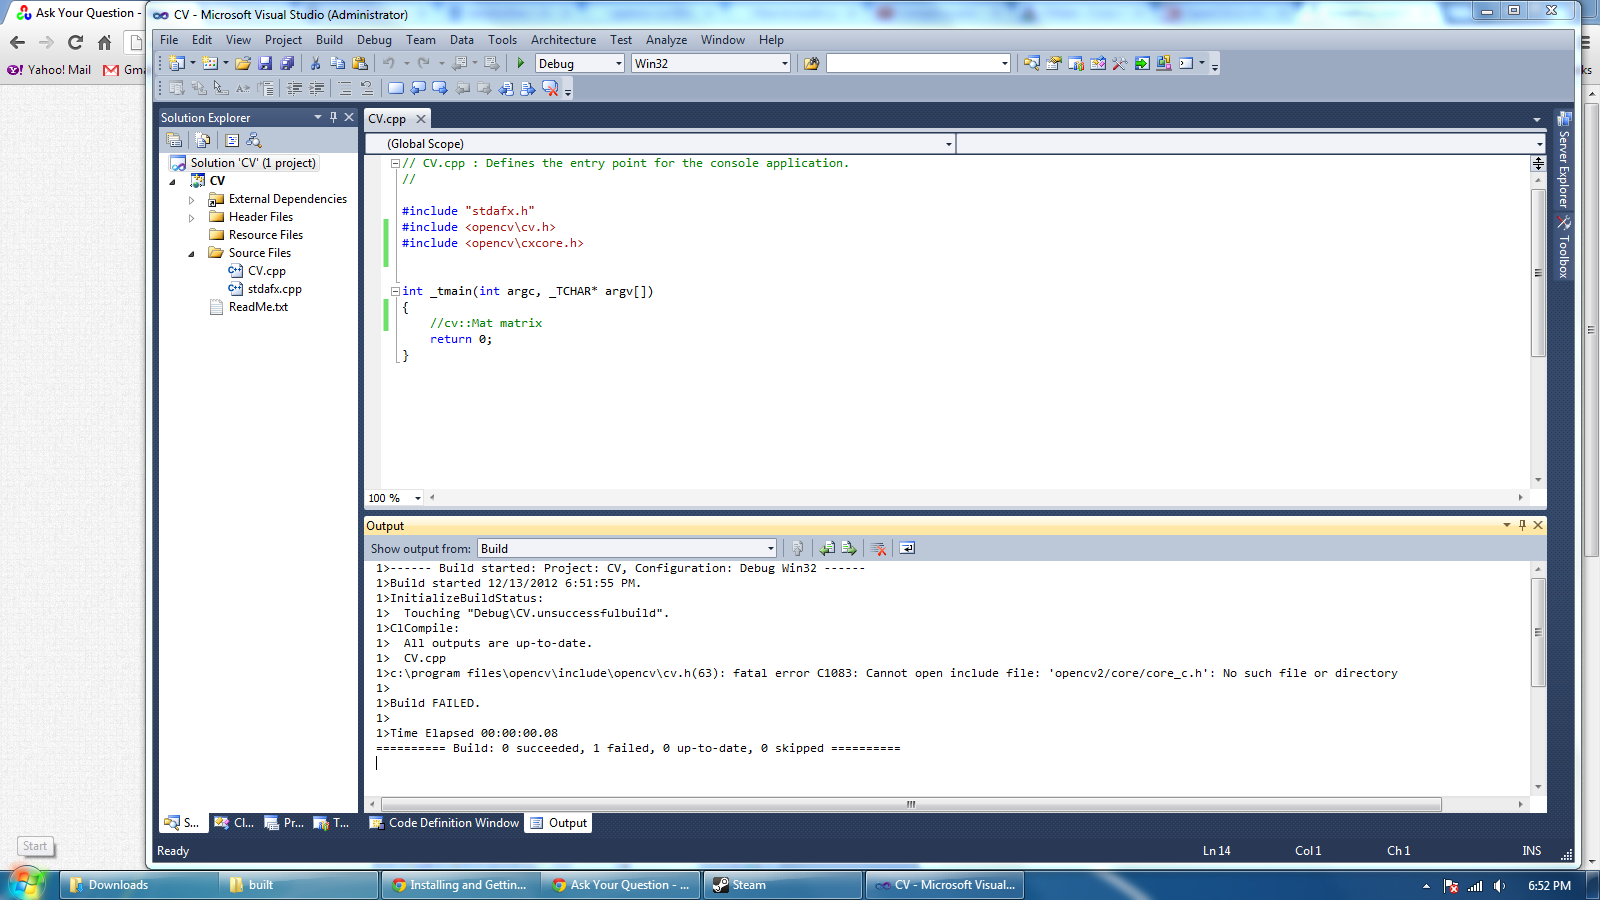Open the Debug configuration dropdown
The image size is (1600, 900).
(x=619, y=63)
